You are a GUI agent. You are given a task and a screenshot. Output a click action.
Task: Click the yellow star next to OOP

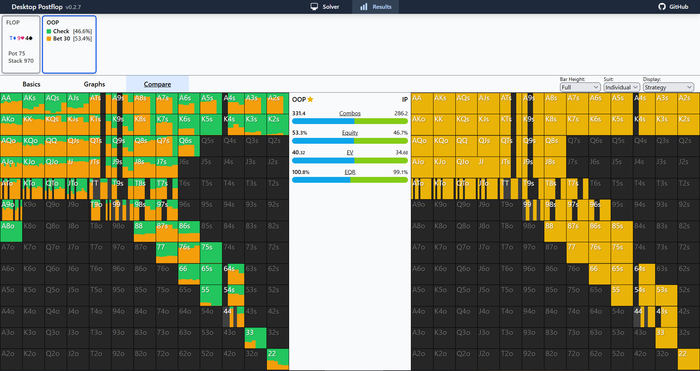pyautogui.click(x=310, y=100)
